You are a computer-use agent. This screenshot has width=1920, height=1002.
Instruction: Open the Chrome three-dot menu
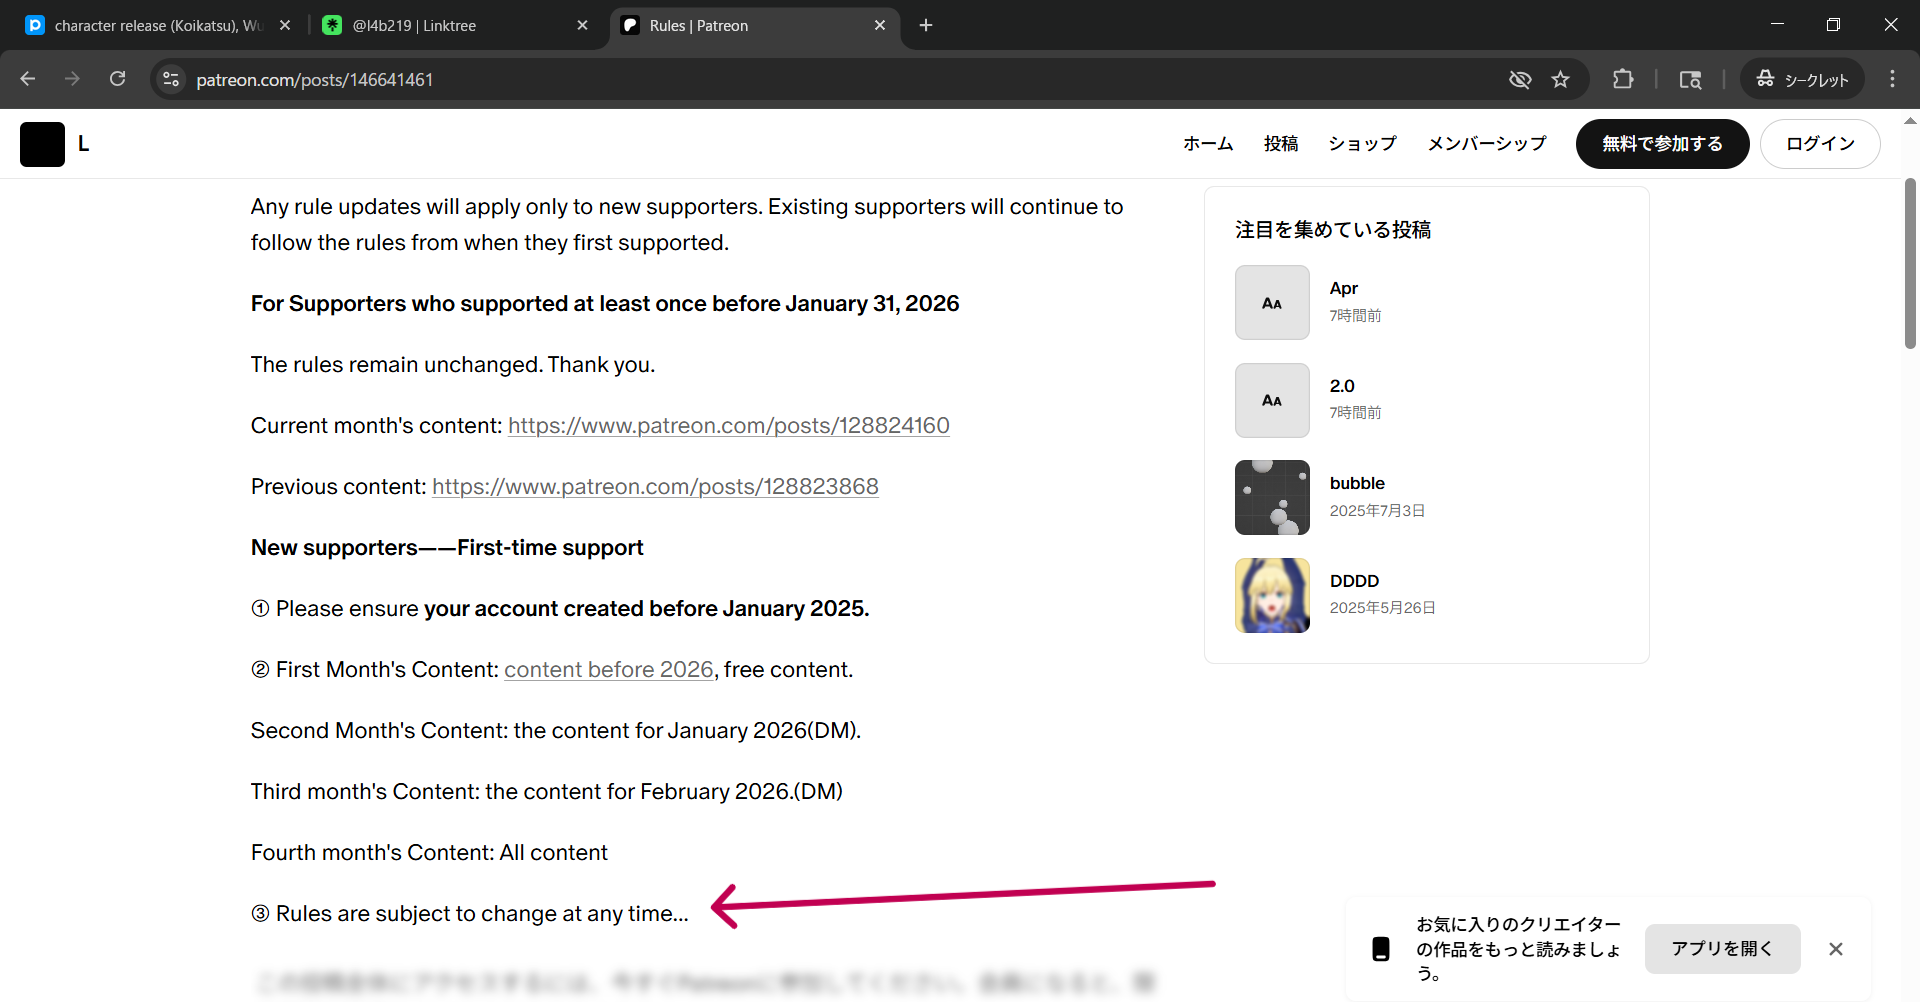(x=1892, y=79)
